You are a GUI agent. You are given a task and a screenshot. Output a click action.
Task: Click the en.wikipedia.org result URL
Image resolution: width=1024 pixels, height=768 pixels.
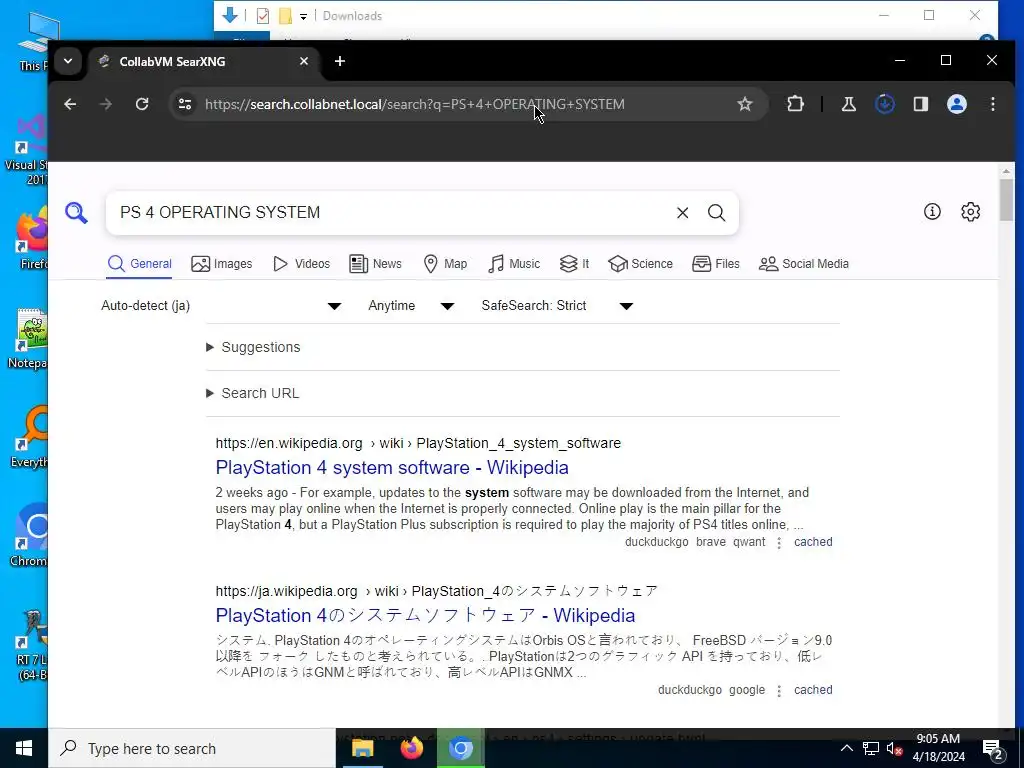coord(418,443)
